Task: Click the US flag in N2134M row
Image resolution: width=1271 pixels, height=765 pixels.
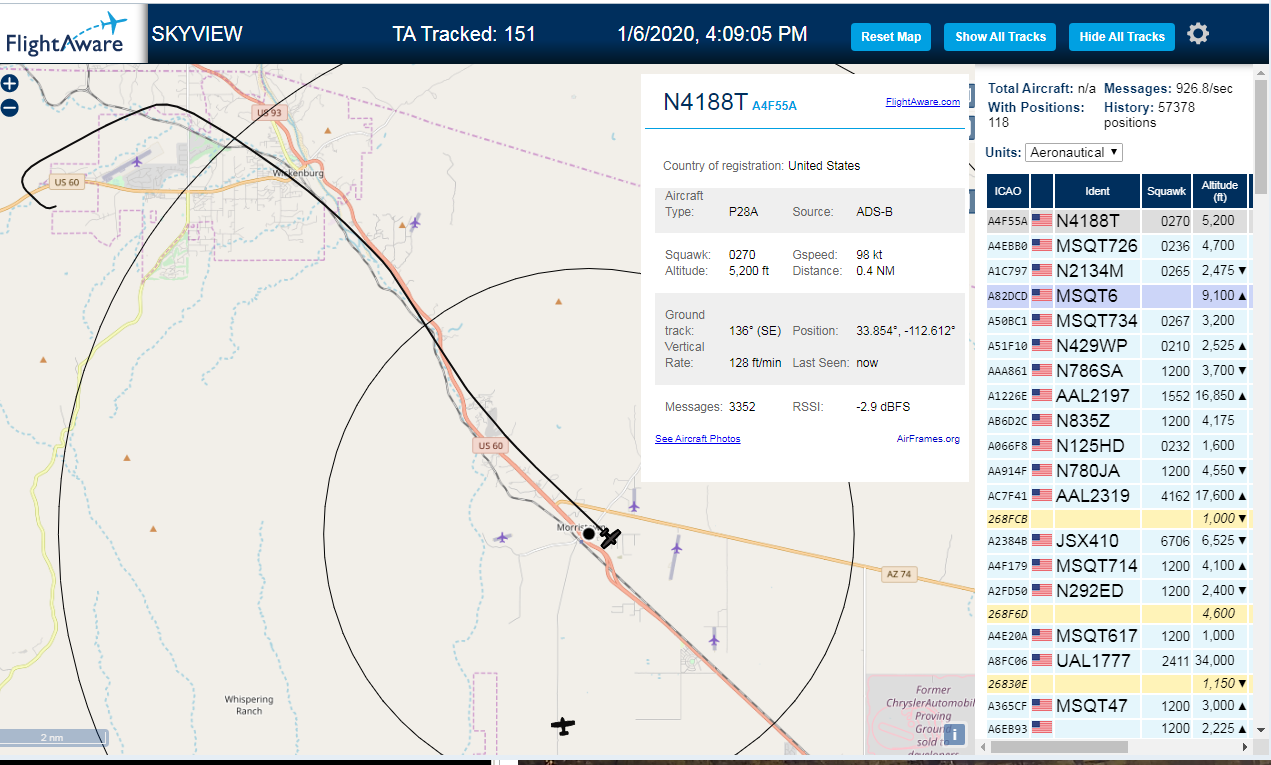Action: pyautogui.click(x=1042, y=271)
